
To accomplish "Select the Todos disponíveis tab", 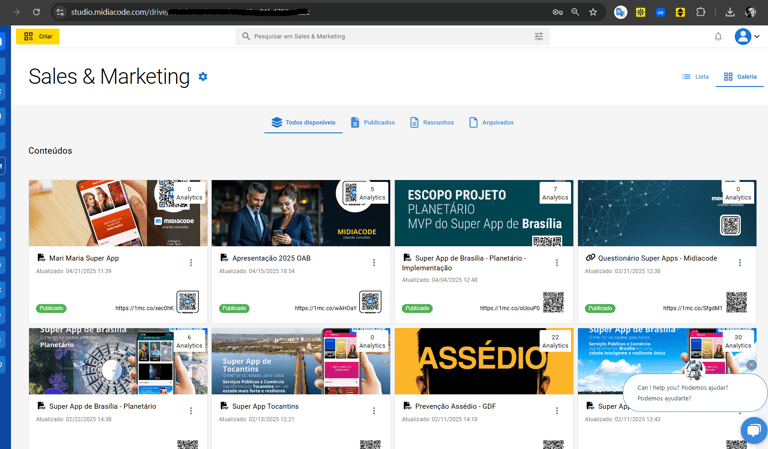I will coord(304,122).
